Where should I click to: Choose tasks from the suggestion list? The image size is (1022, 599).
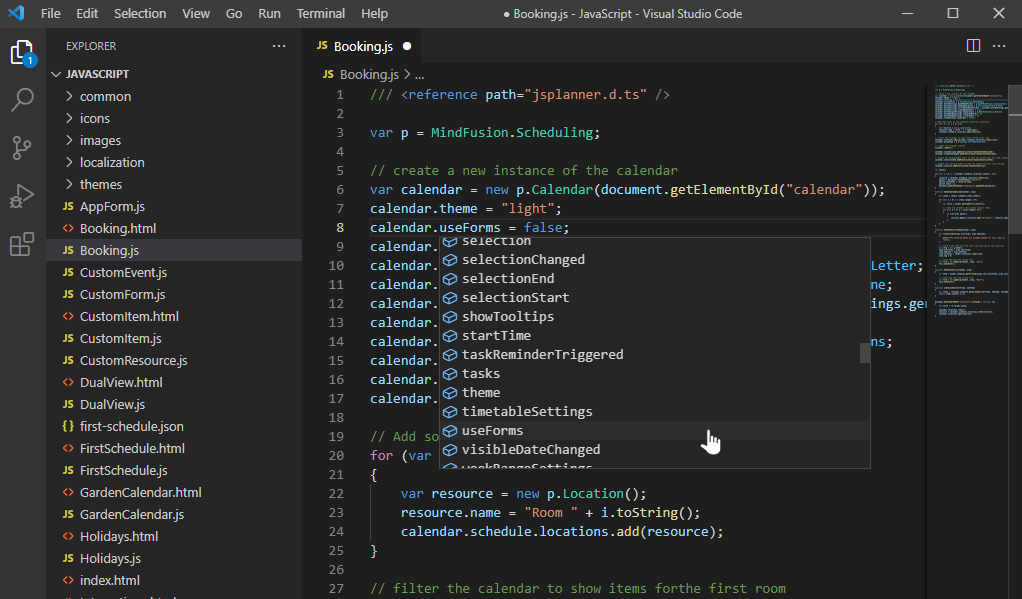tap(654, 373)
